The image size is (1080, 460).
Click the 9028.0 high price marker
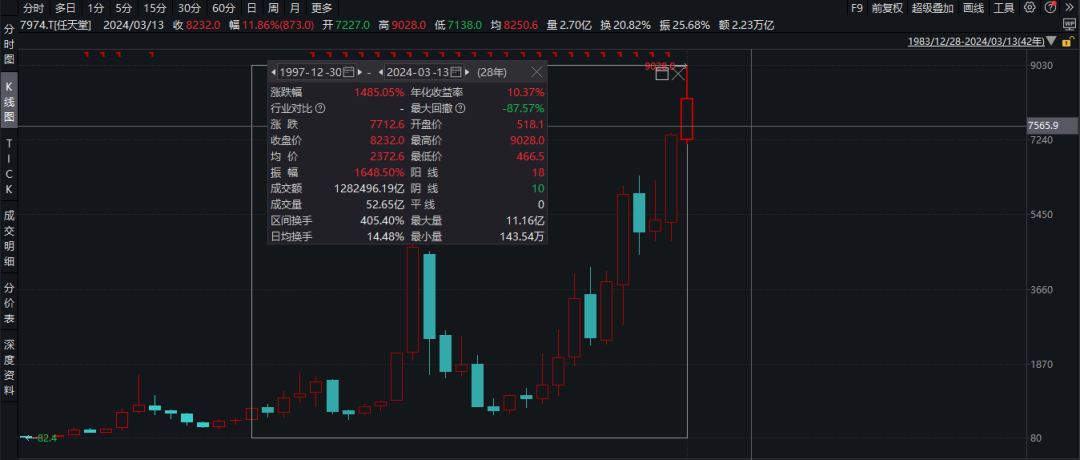(x=659, y=66)
